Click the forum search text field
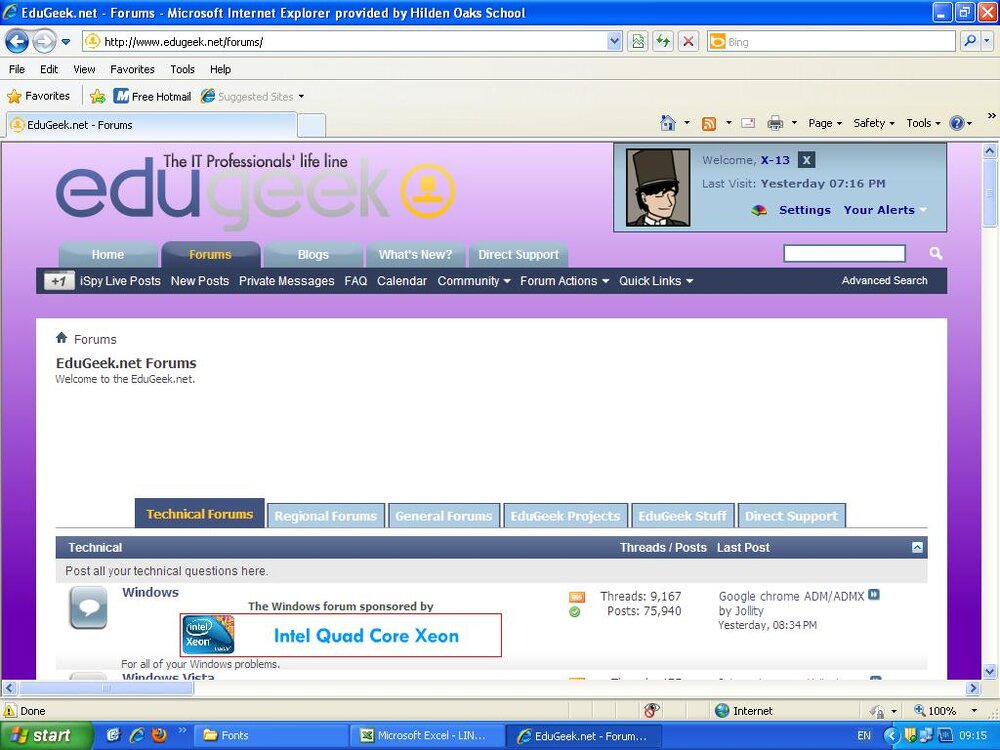The image size is (1000, 750). [844, 253]
